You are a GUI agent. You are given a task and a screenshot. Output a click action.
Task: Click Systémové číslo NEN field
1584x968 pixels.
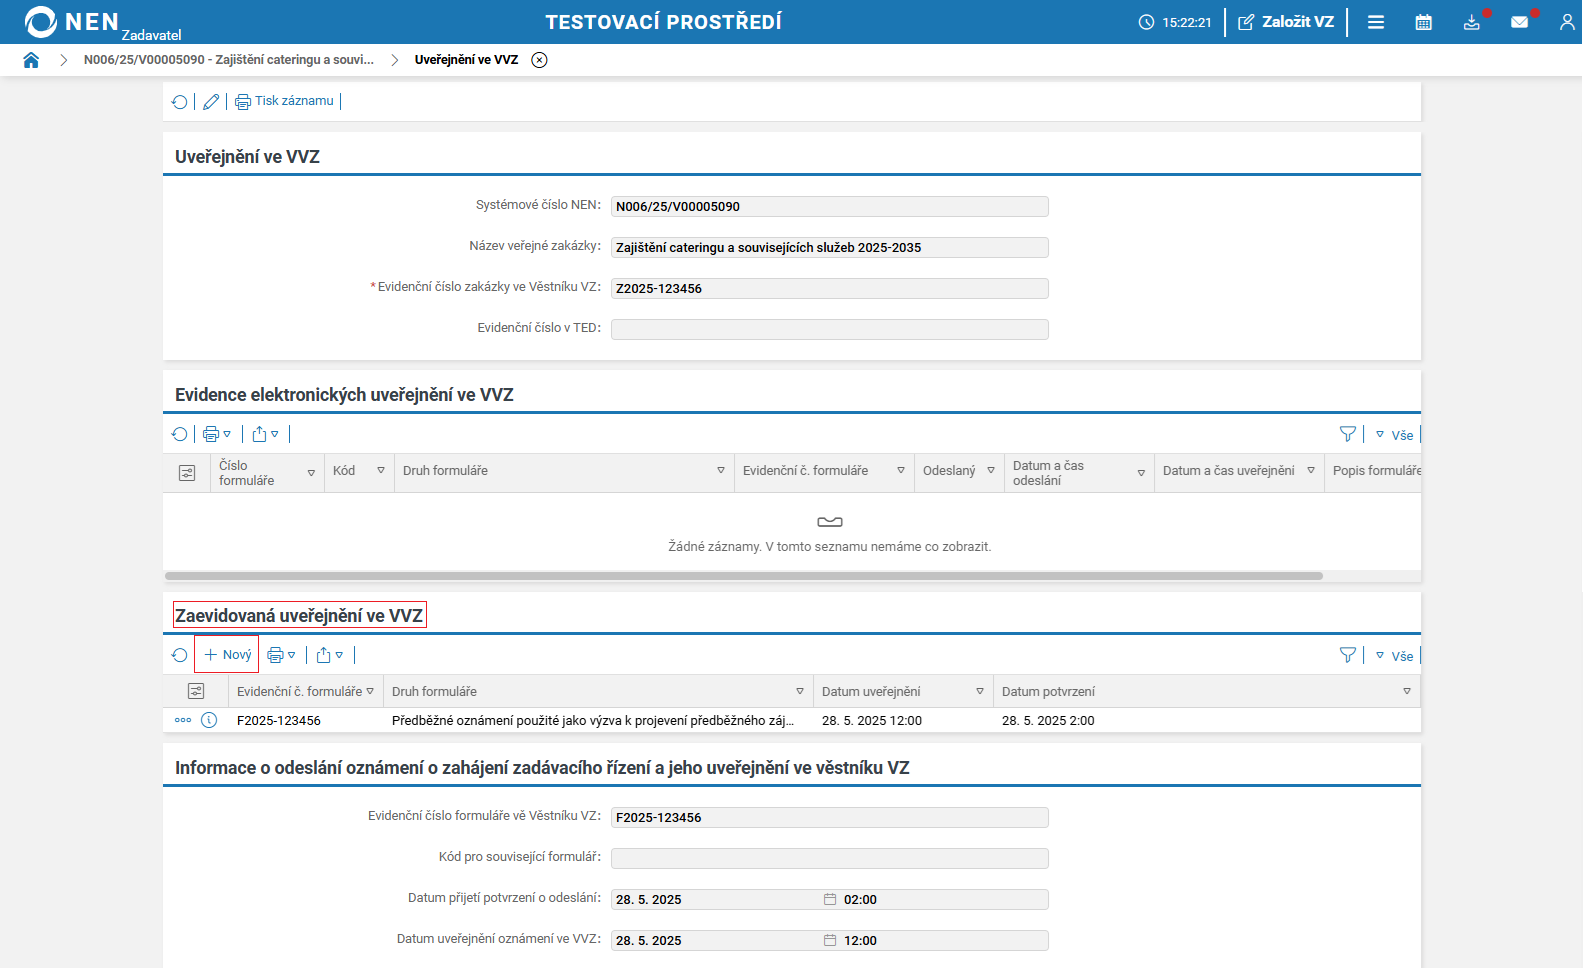pos(830,206)
